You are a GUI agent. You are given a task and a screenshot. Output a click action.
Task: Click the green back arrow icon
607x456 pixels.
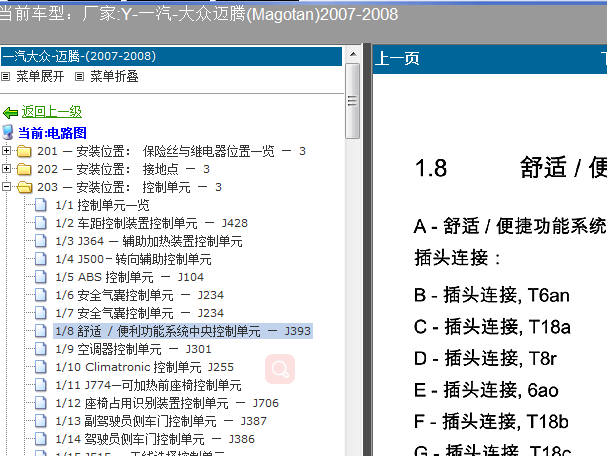point(10,113)
